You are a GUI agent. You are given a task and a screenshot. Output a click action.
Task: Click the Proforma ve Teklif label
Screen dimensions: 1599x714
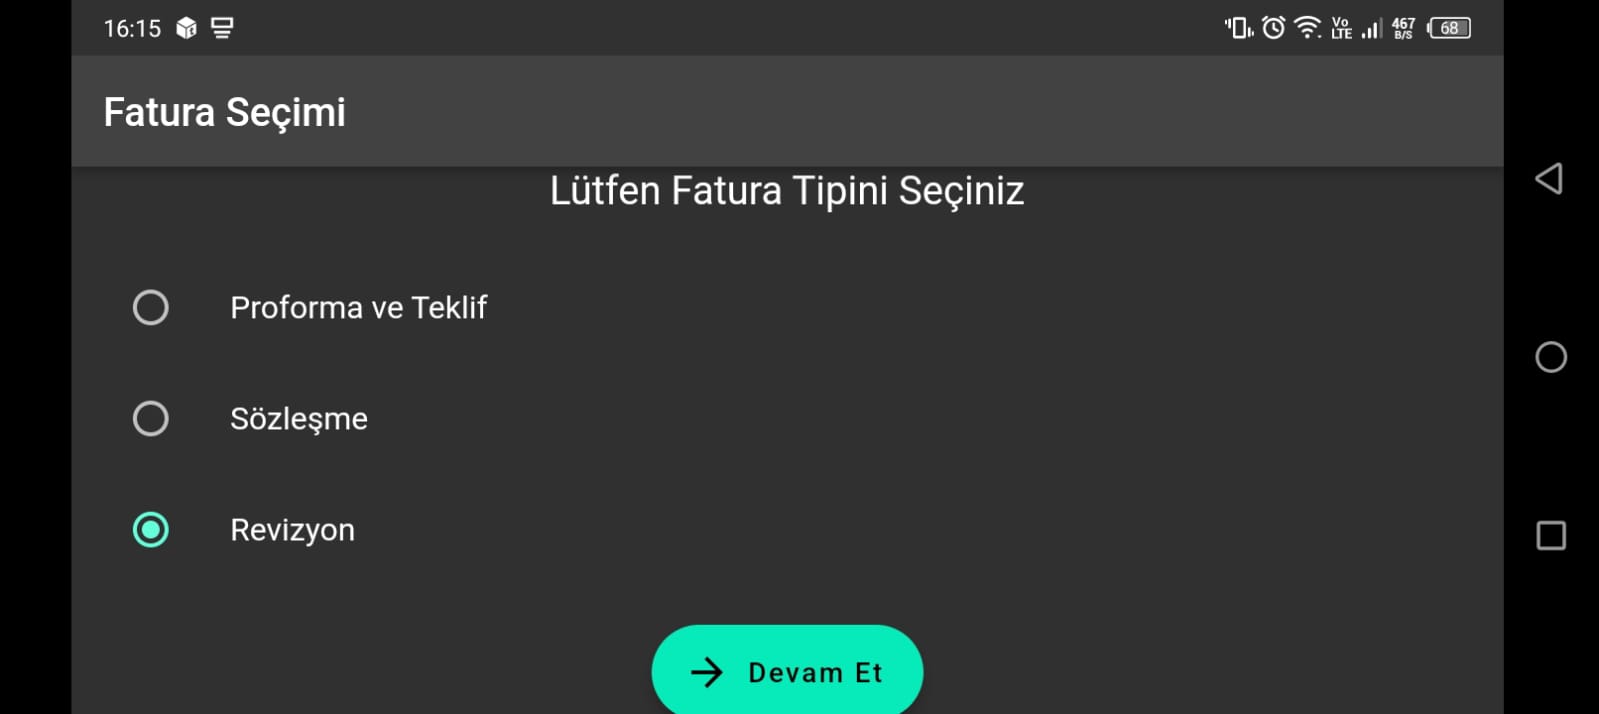pos(358,307)
